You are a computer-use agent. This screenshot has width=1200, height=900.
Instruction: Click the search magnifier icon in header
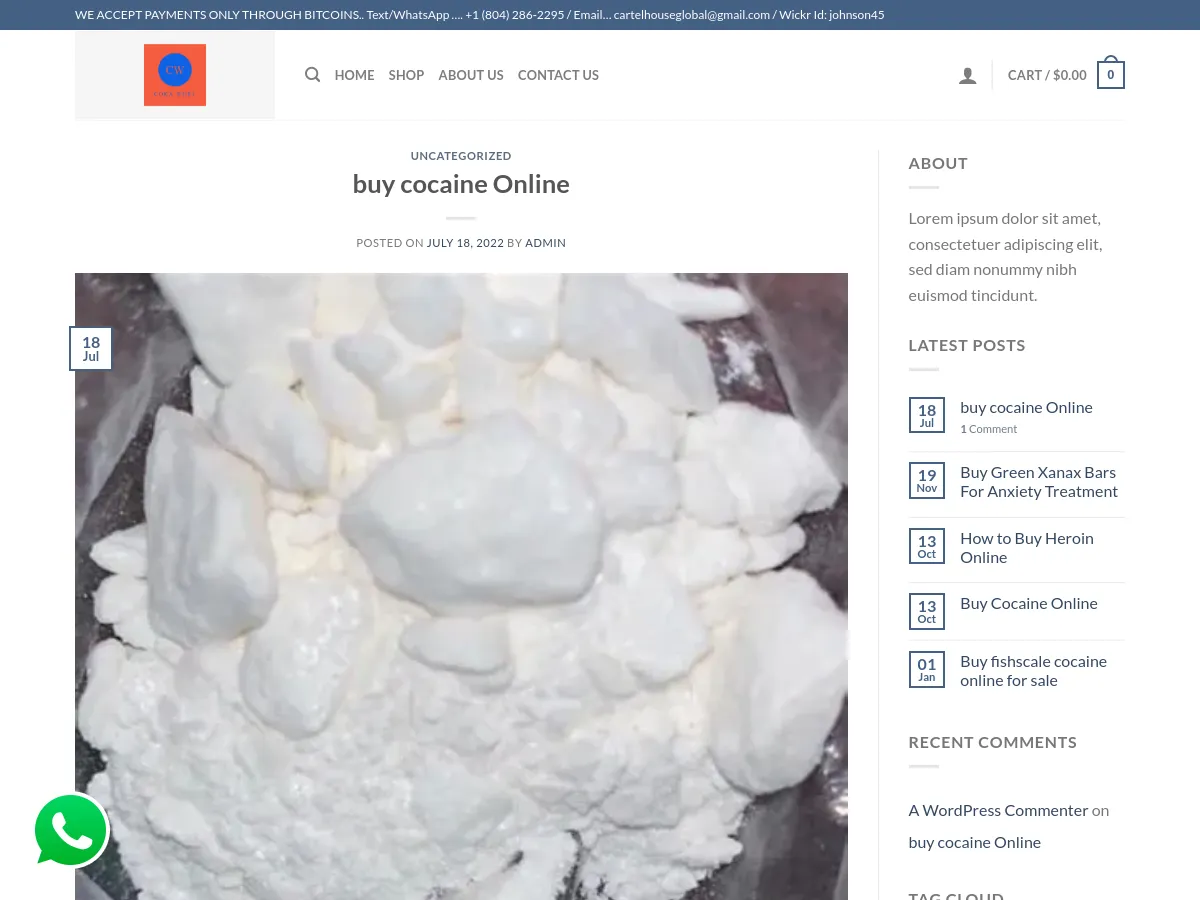click(x=312, y=75)
